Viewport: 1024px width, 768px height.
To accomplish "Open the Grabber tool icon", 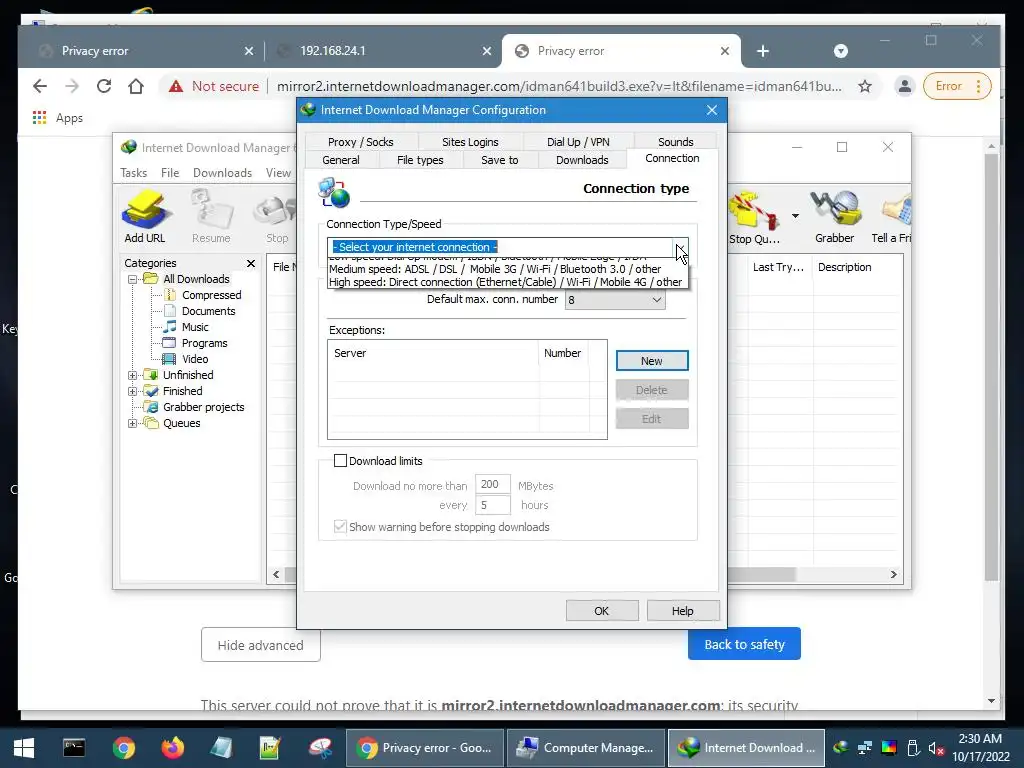I will [x=834, y=217].
